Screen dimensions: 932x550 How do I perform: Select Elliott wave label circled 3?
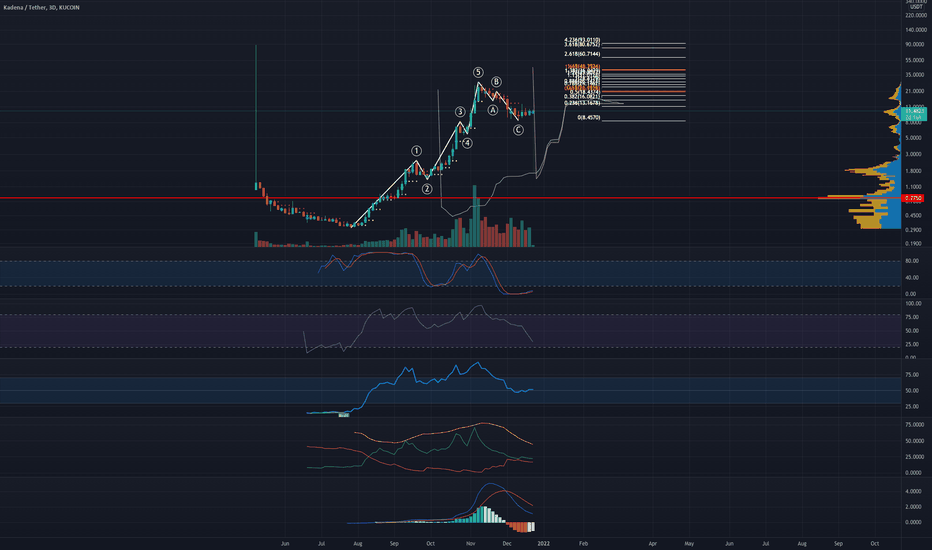(460, 112)
